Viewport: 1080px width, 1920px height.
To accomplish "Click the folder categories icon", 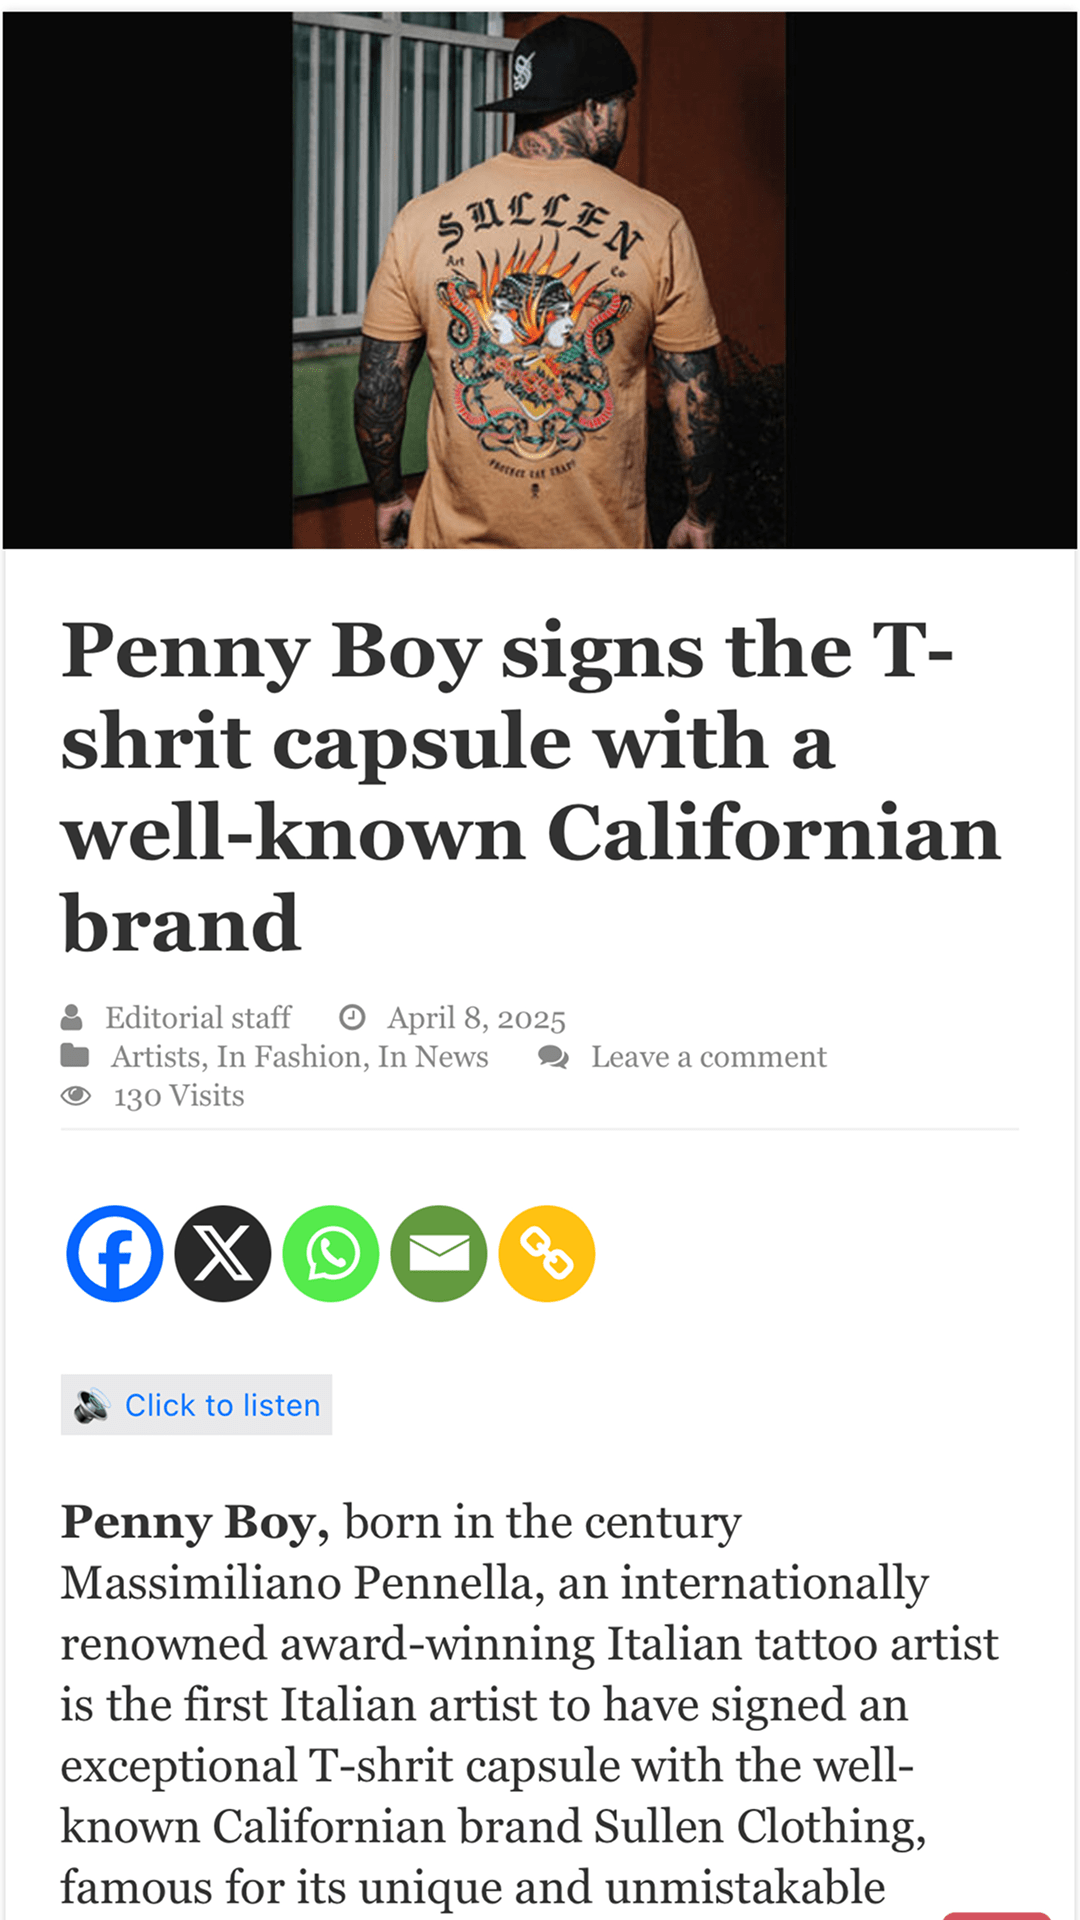I will coord(75,1056).
